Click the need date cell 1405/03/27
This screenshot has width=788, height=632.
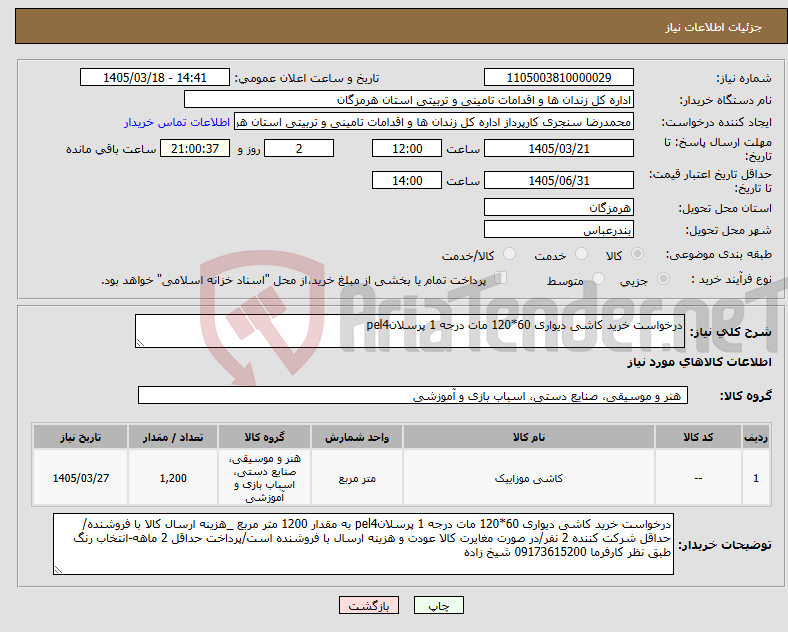tap(80, 478)
